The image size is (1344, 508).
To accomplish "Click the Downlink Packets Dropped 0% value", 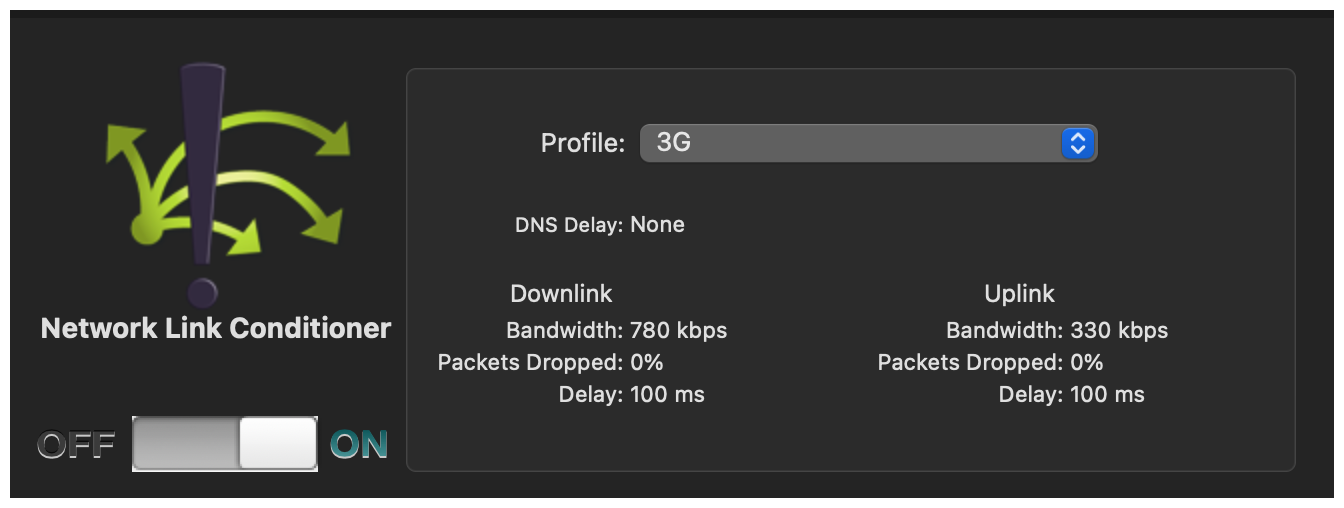I will pyautogui.click(x=646, y=362).
